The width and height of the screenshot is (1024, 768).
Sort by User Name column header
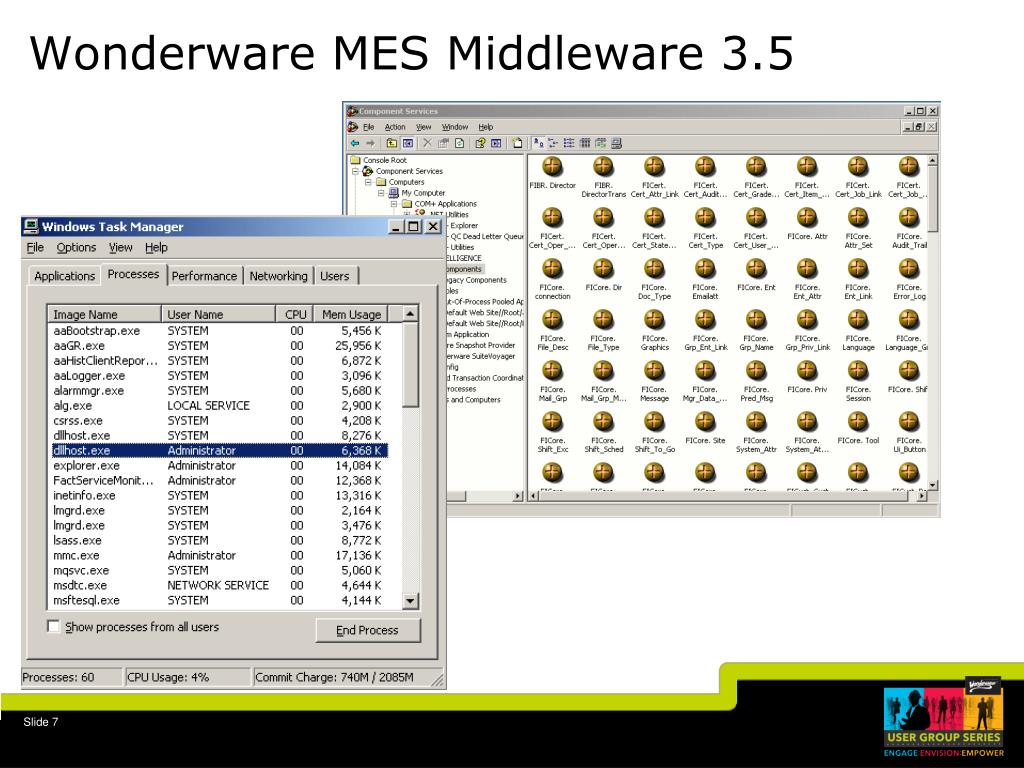pyautogui.click(x=218, y=314)
